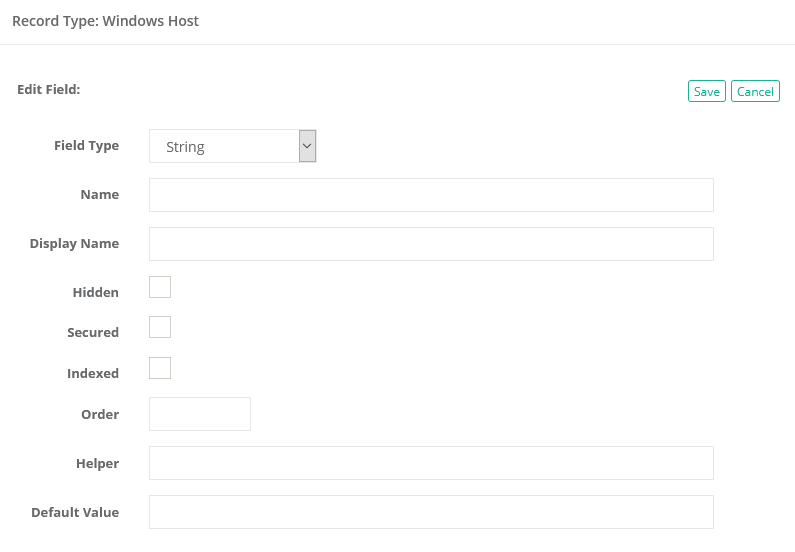
Task: Focus the Default Value input
Action: pyautogui.click(x=431, y=512)
